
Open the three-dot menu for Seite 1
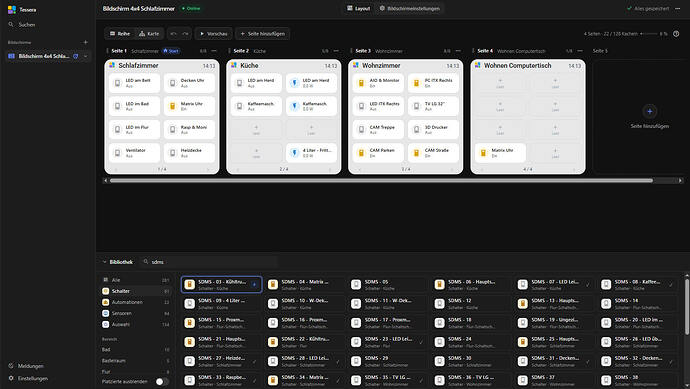coord(214,51)
